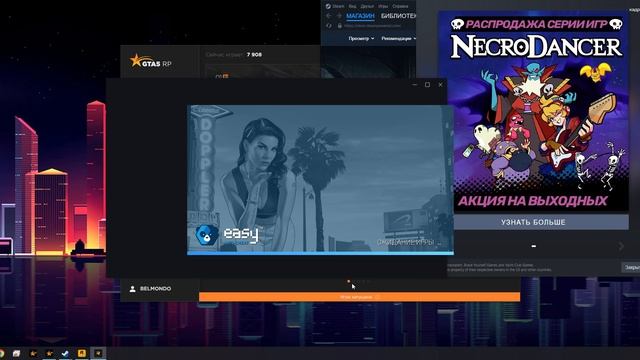Open the Rockstar Games taskbar icon
640x360 pixels.
pos(82,353)
